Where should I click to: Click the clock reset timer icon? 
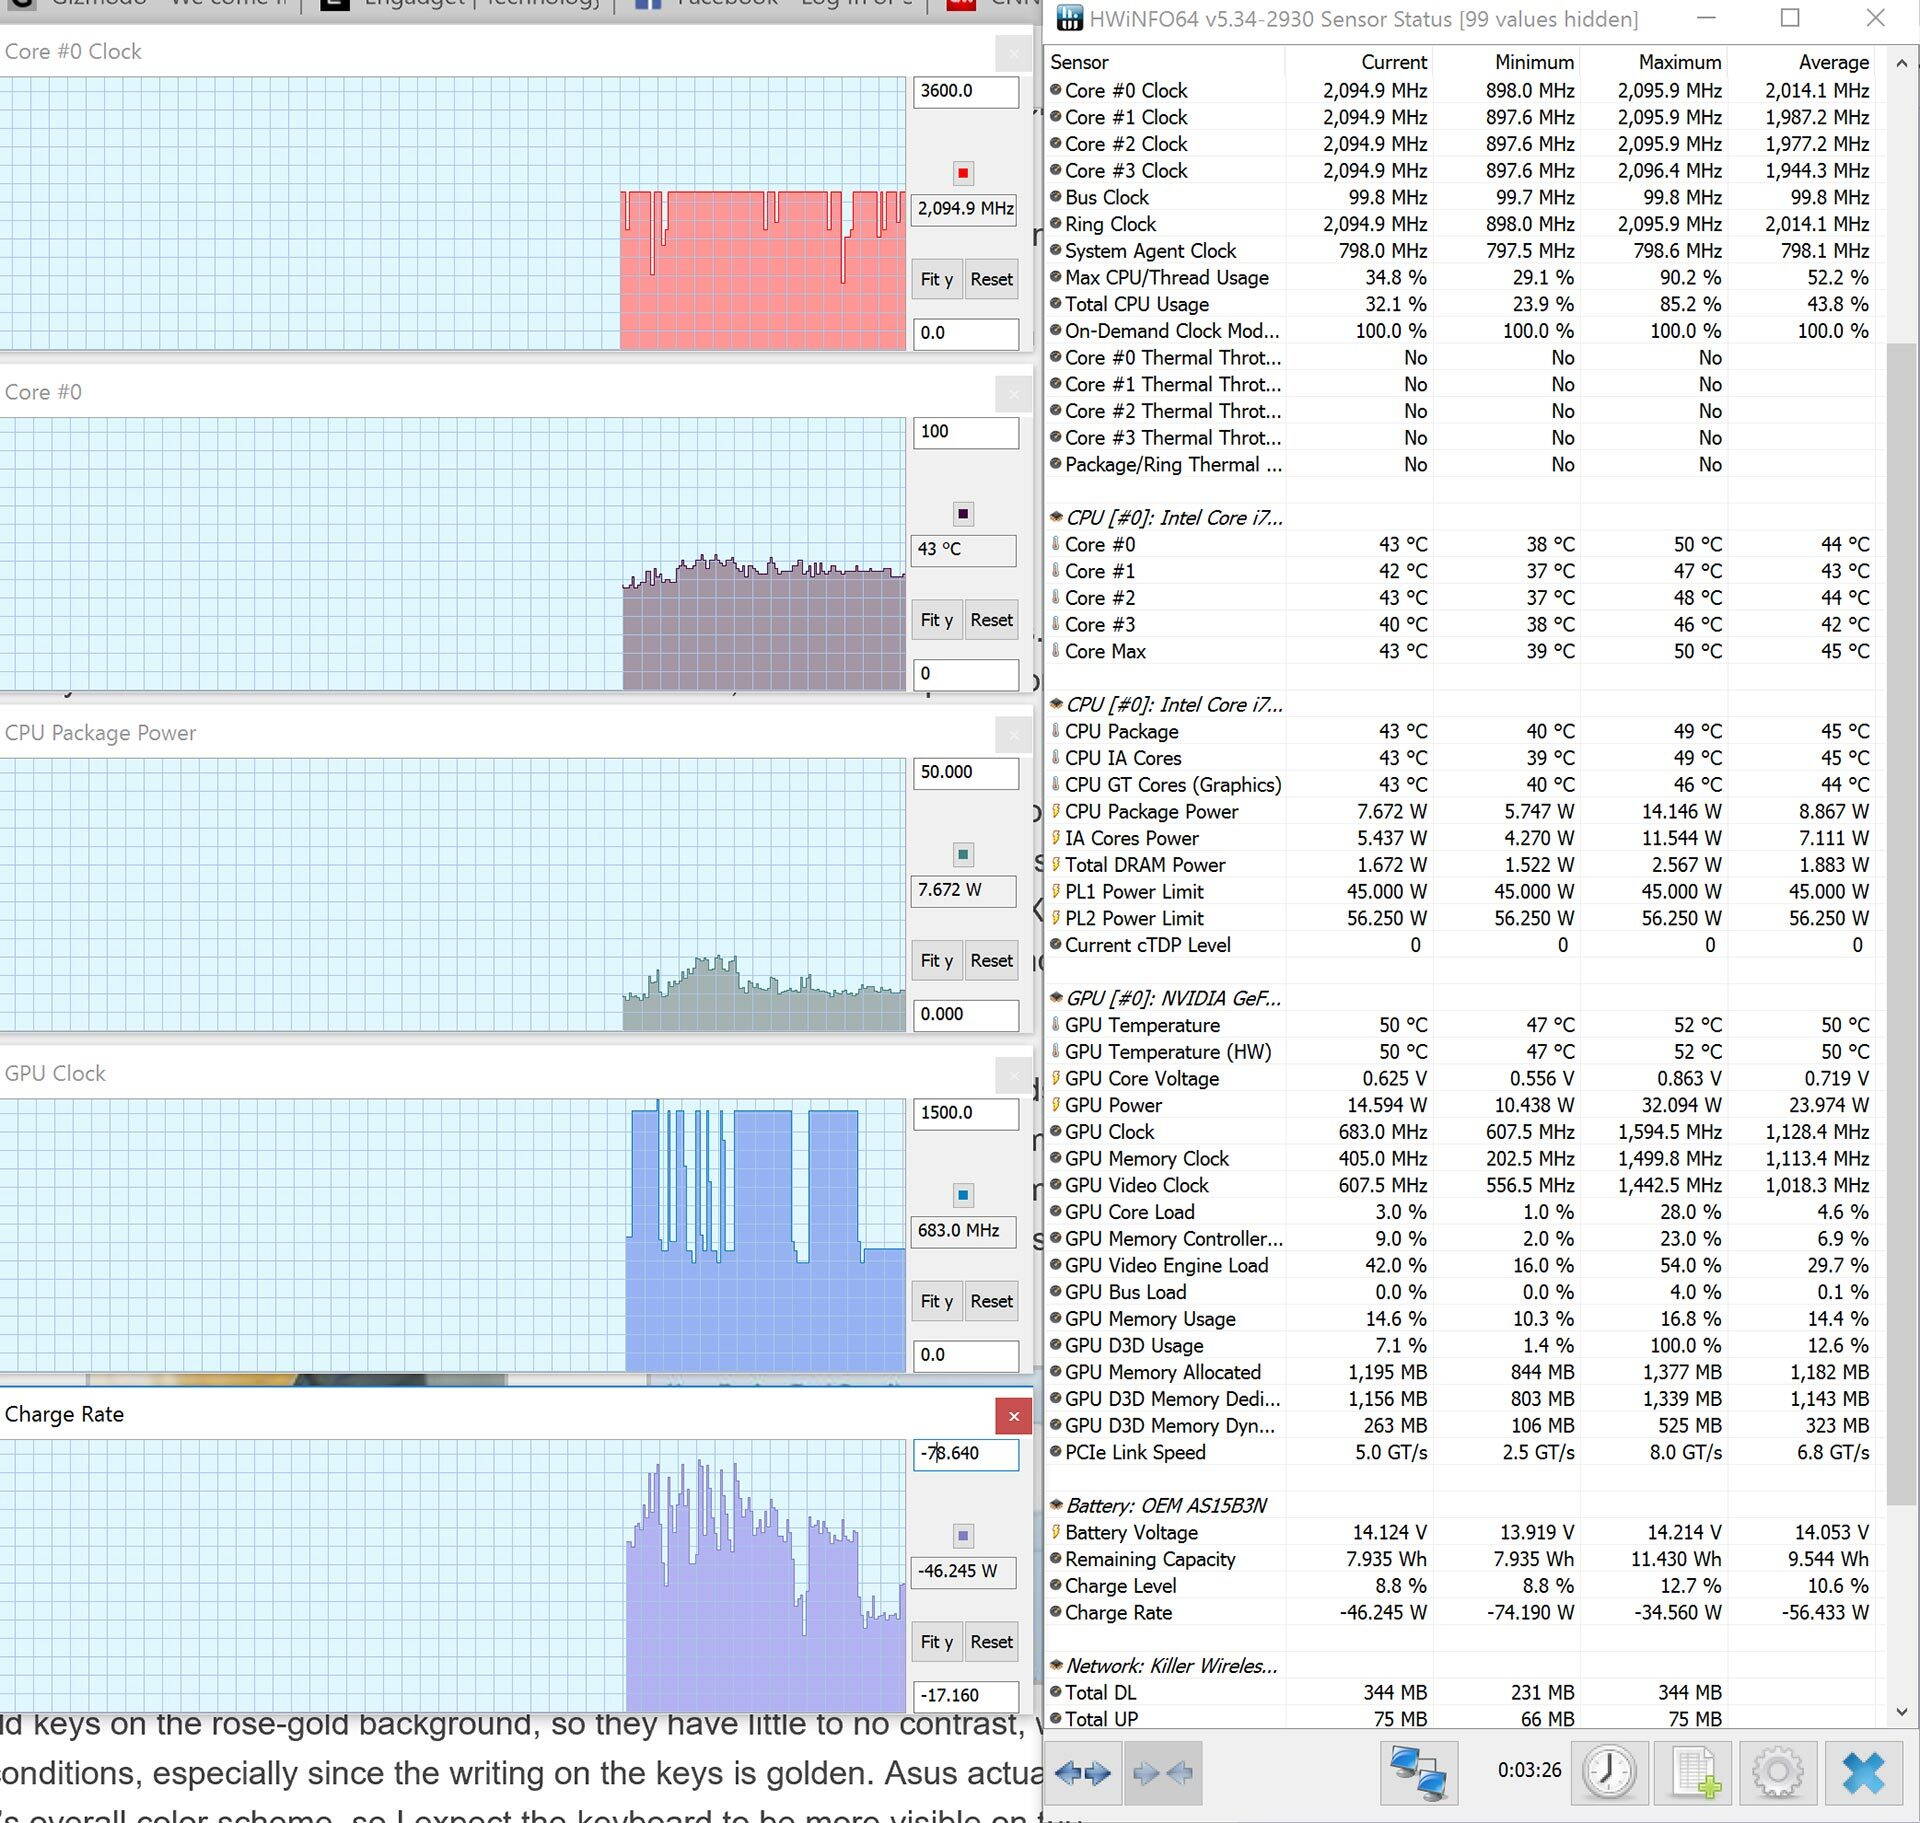(x=1609, y=1773)
